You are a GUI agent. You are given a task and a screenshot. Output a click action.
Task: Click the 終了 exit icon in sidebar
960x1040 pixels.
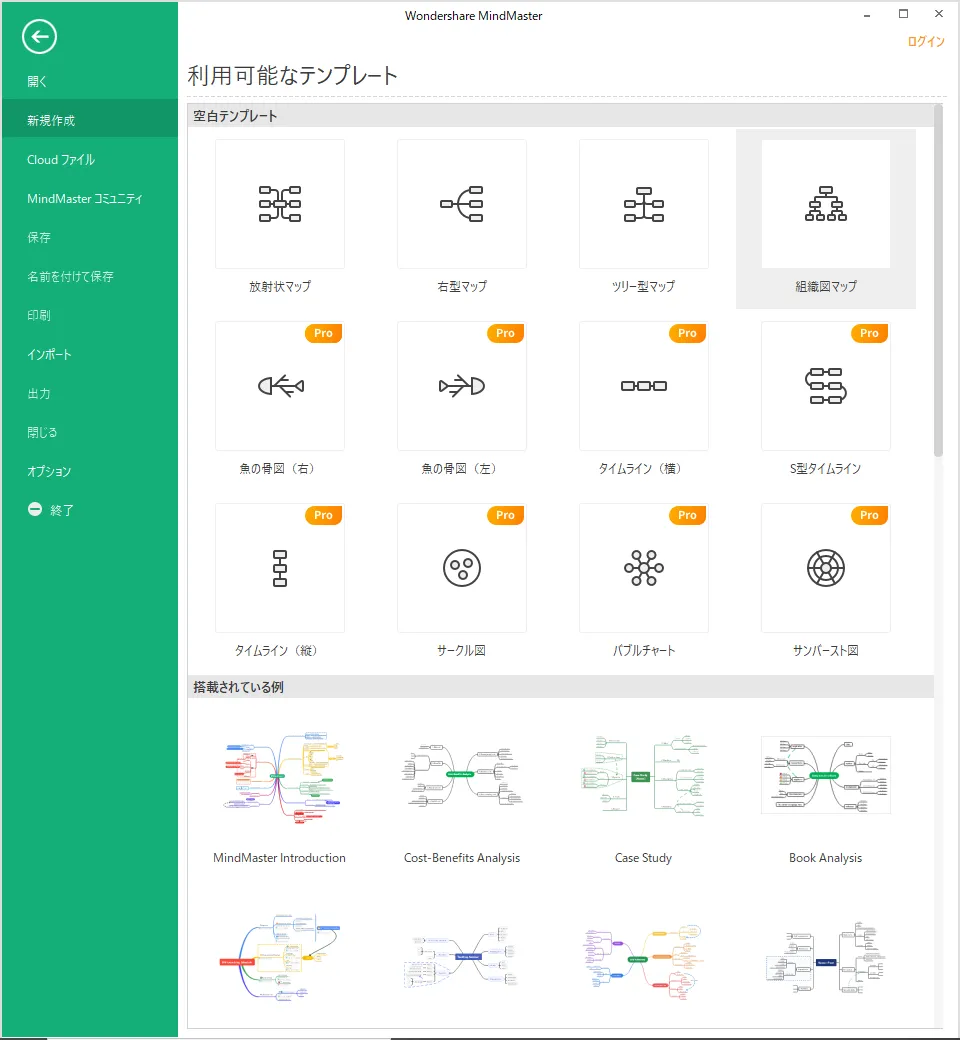click(x=35, y=509)
